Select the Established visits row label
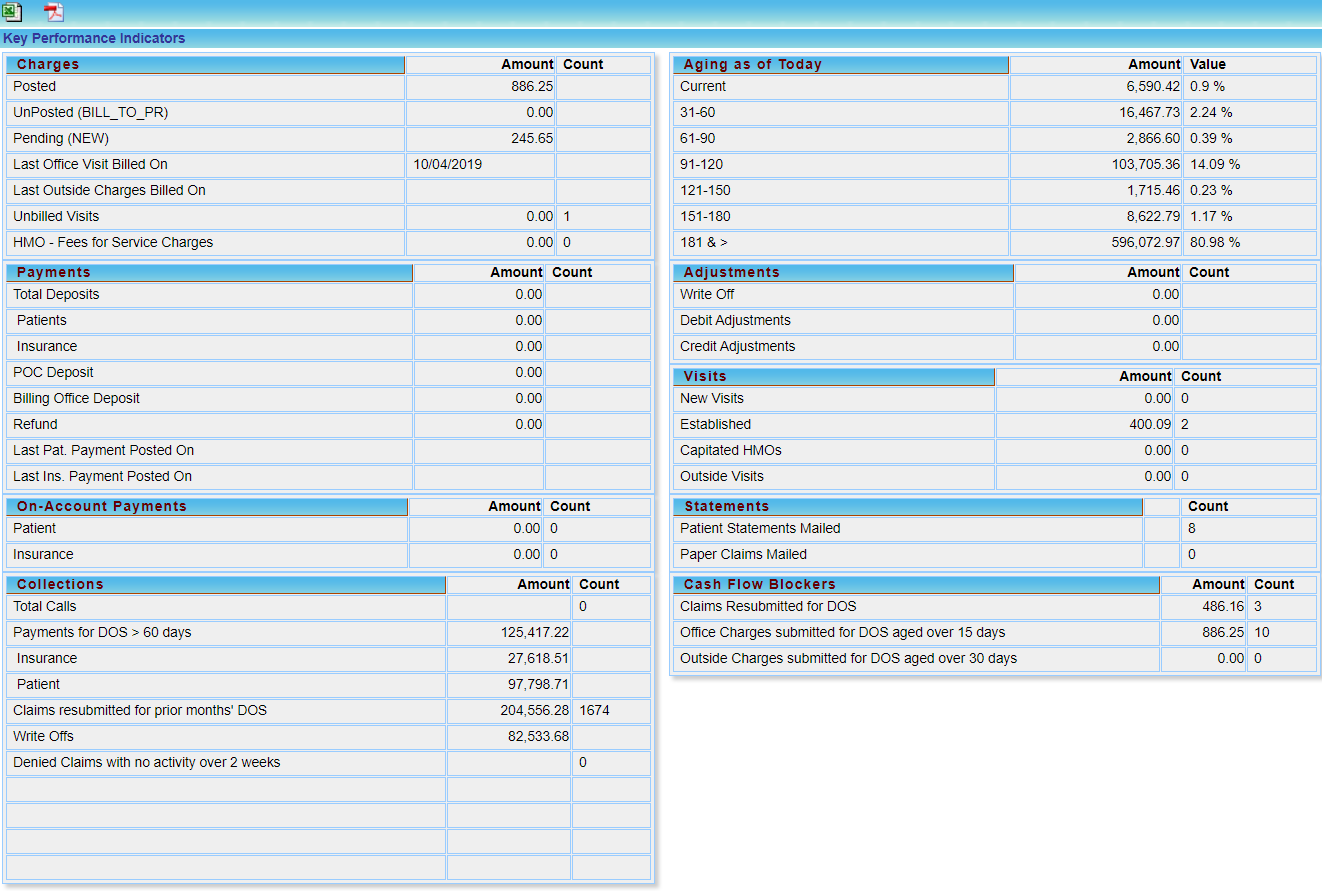1322x891 pixels. tap(715, 425)
